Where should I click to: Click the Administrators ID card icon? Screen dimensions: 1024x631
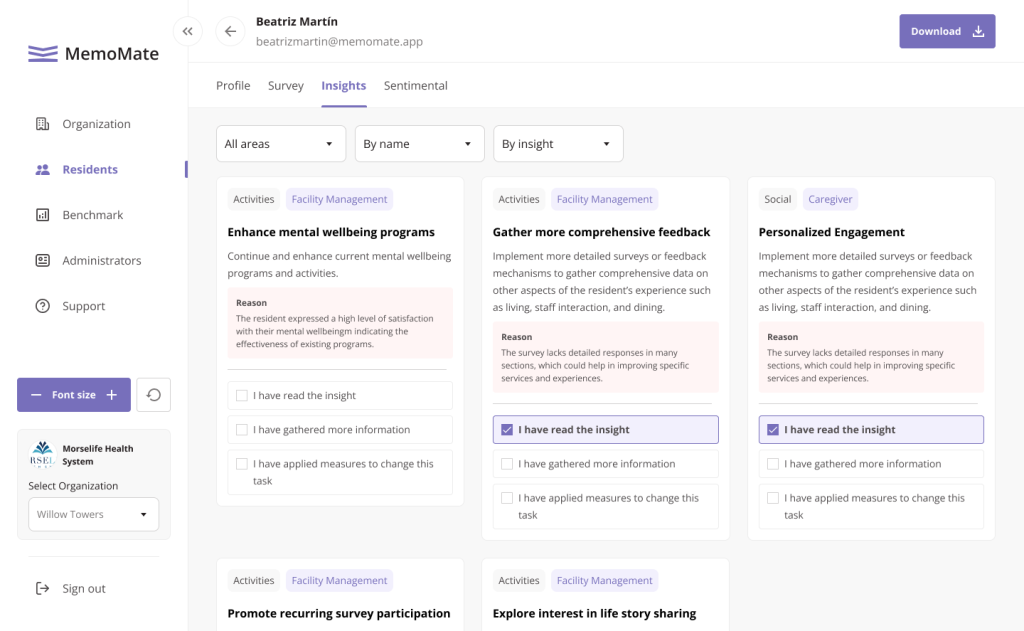(42, 261)
